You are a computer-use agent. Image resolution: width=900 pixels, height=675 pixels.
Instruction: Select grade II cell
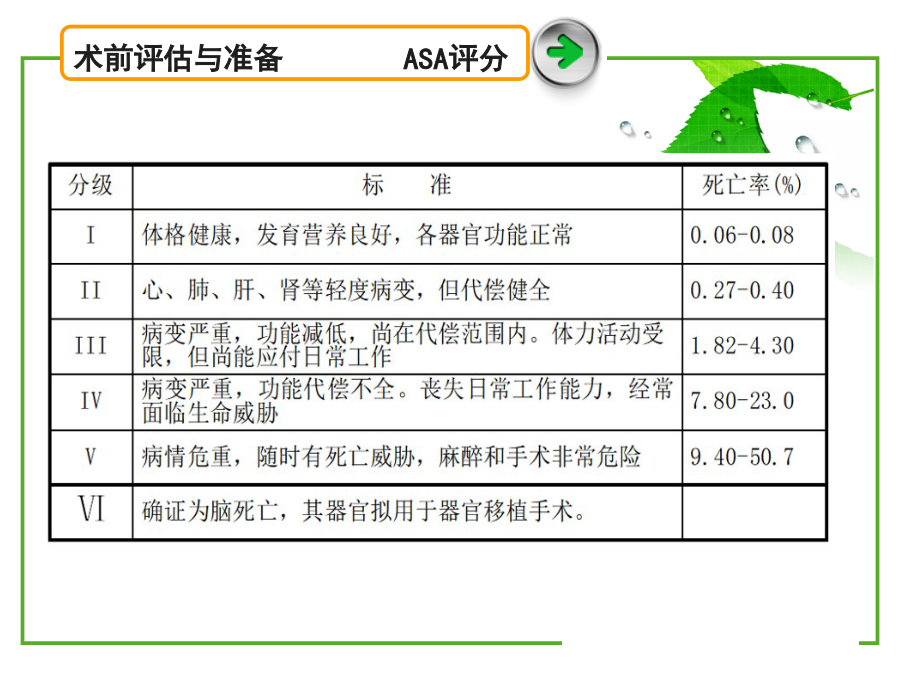91,291
